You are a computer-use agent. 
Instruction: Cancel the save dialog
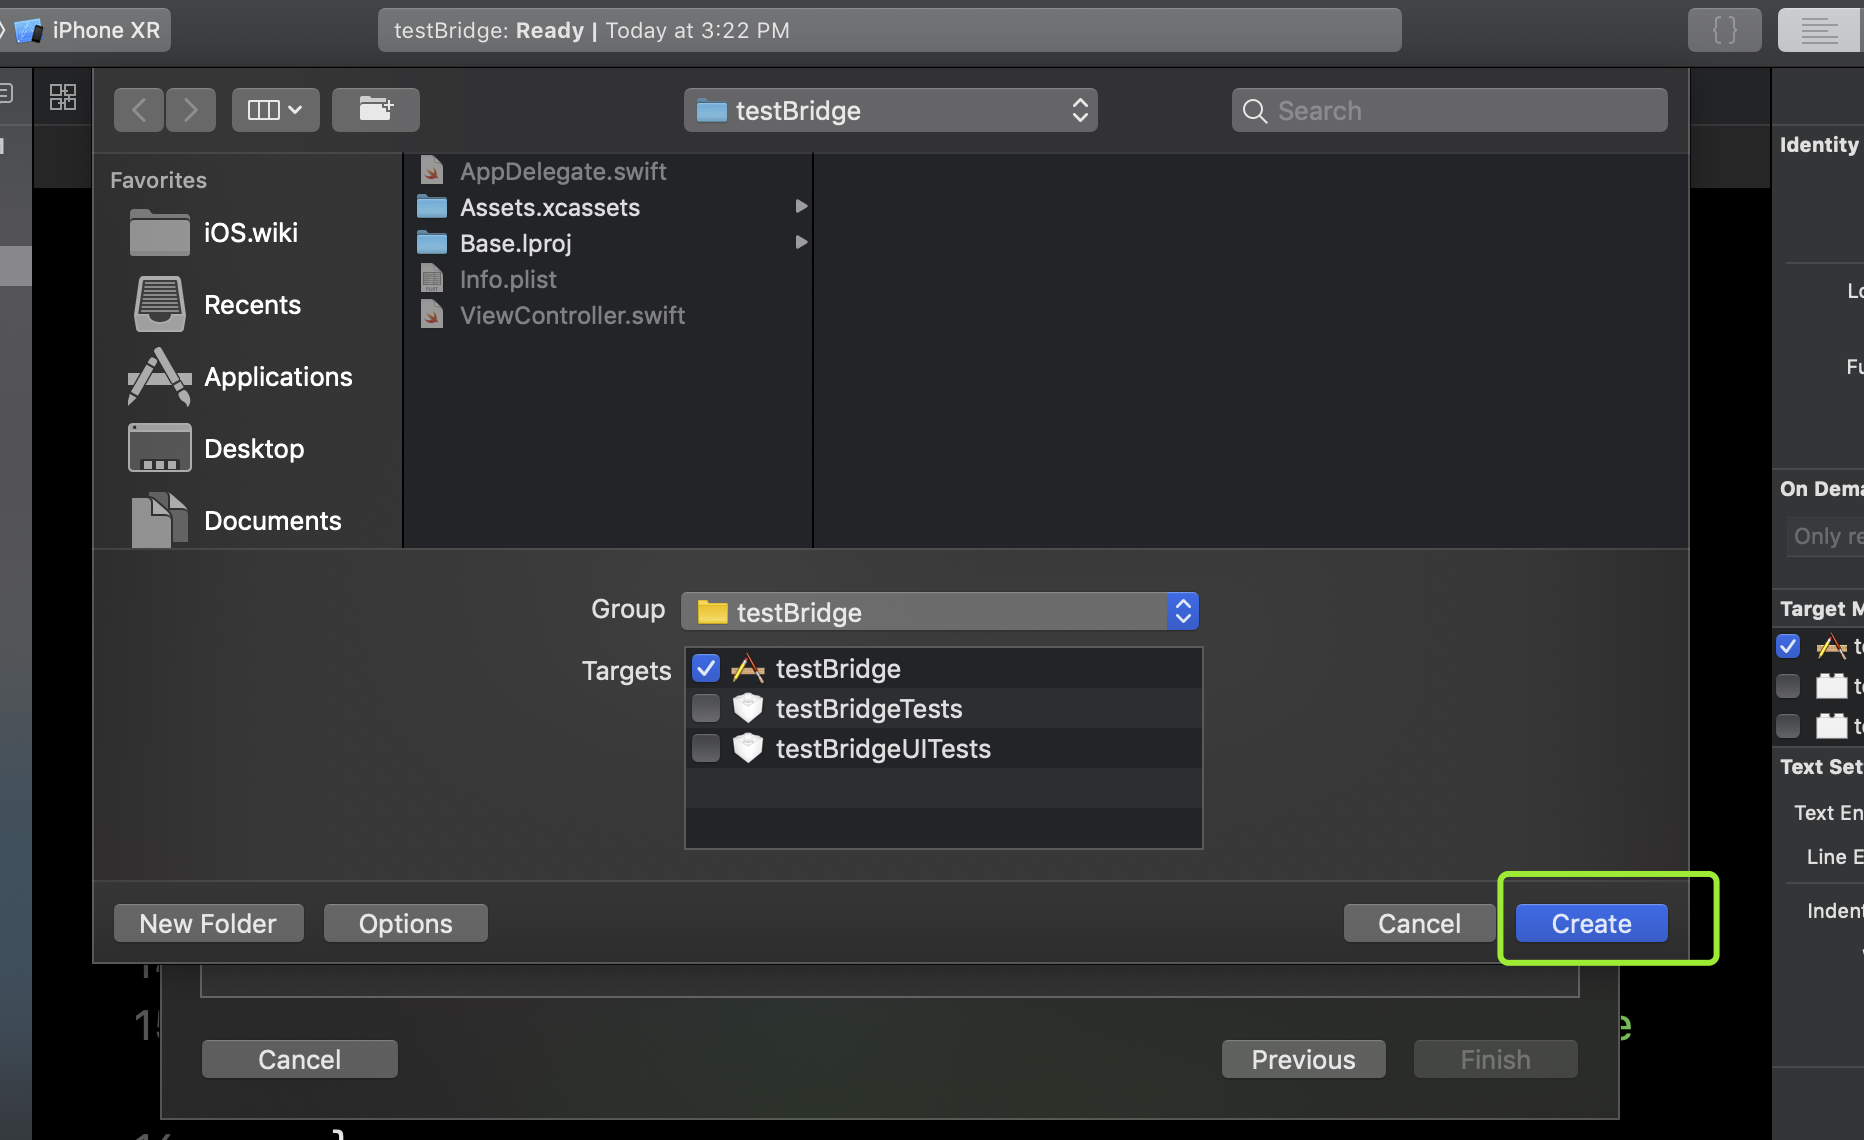click(1419, 923)
